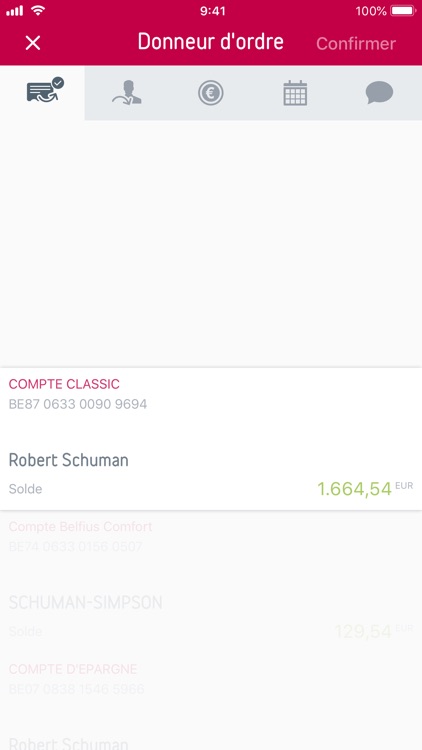Open the euro amount step icon

(211, 93)
